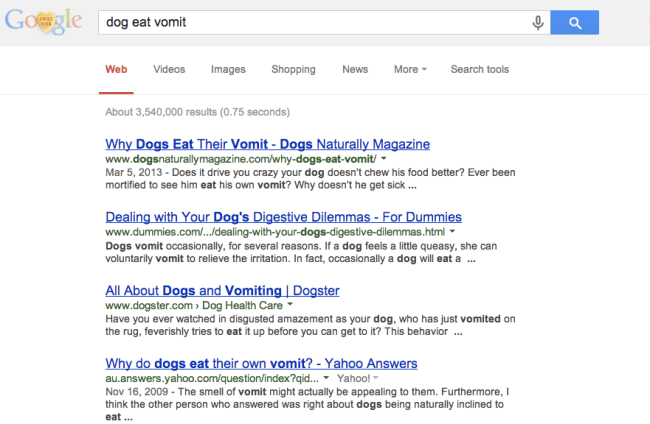Open Search tools options

pyautogui.click(x=479, y=70)
